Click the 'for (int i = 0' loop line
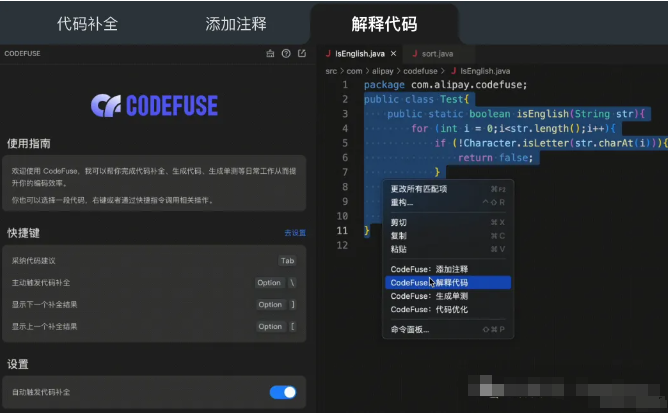The image size is (668, 413). coord(513,128)
